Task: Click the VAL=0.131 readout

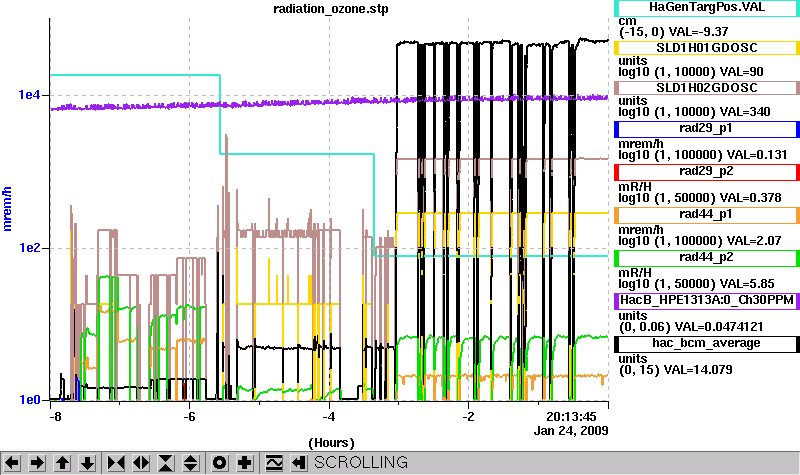Action: tap(757, 155)
